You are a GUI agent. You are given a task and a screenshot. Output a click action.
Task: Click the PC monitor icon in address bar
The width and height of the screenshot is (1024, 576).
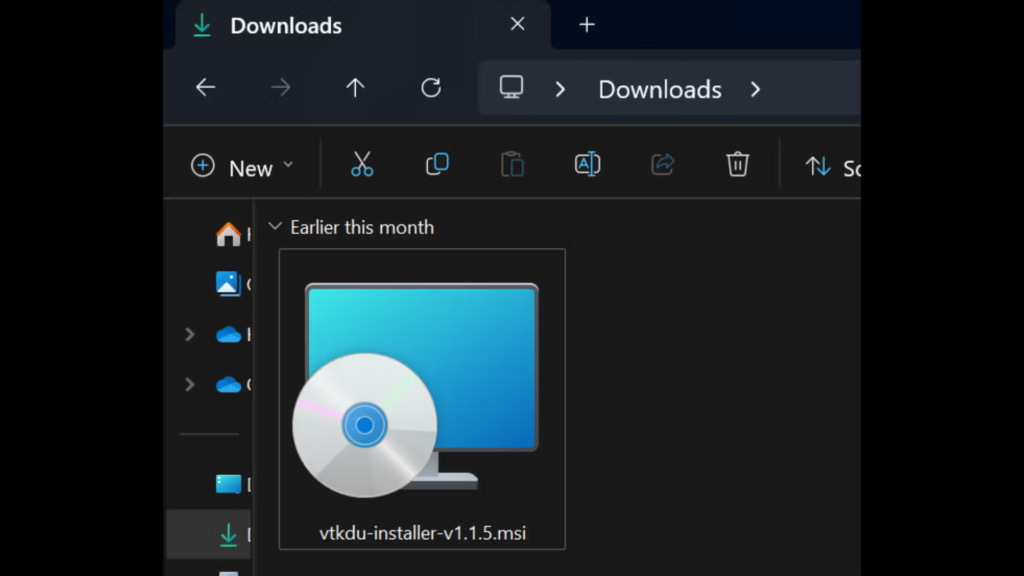[x=512, y=88]
